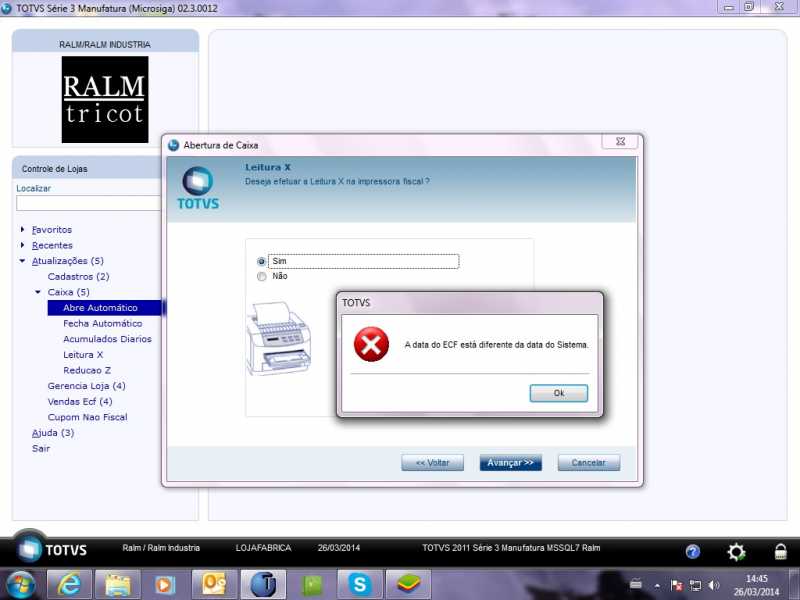Click TOTVS 2011 Série 3 Manufatura text

click(511, 548)
